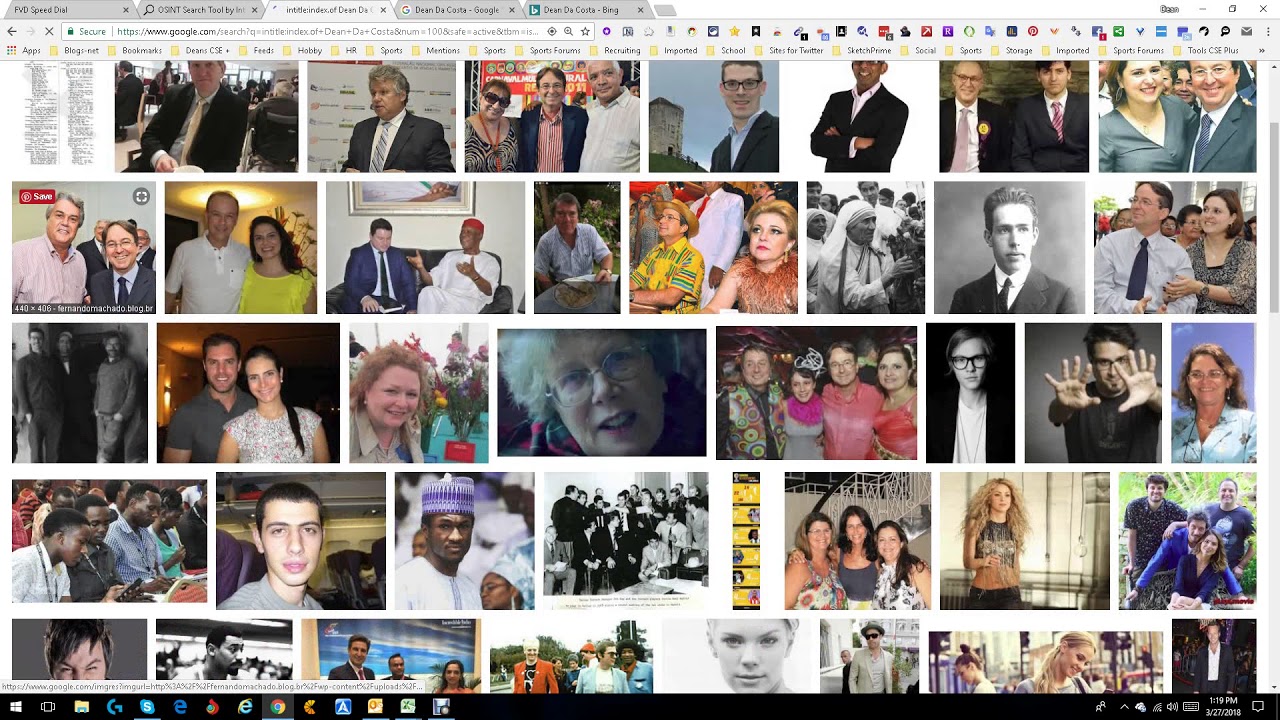This screenshot has width=1280, height=720.
Task: Open the Chrome profile button labeled Dean
Action: click(1169, 9)
